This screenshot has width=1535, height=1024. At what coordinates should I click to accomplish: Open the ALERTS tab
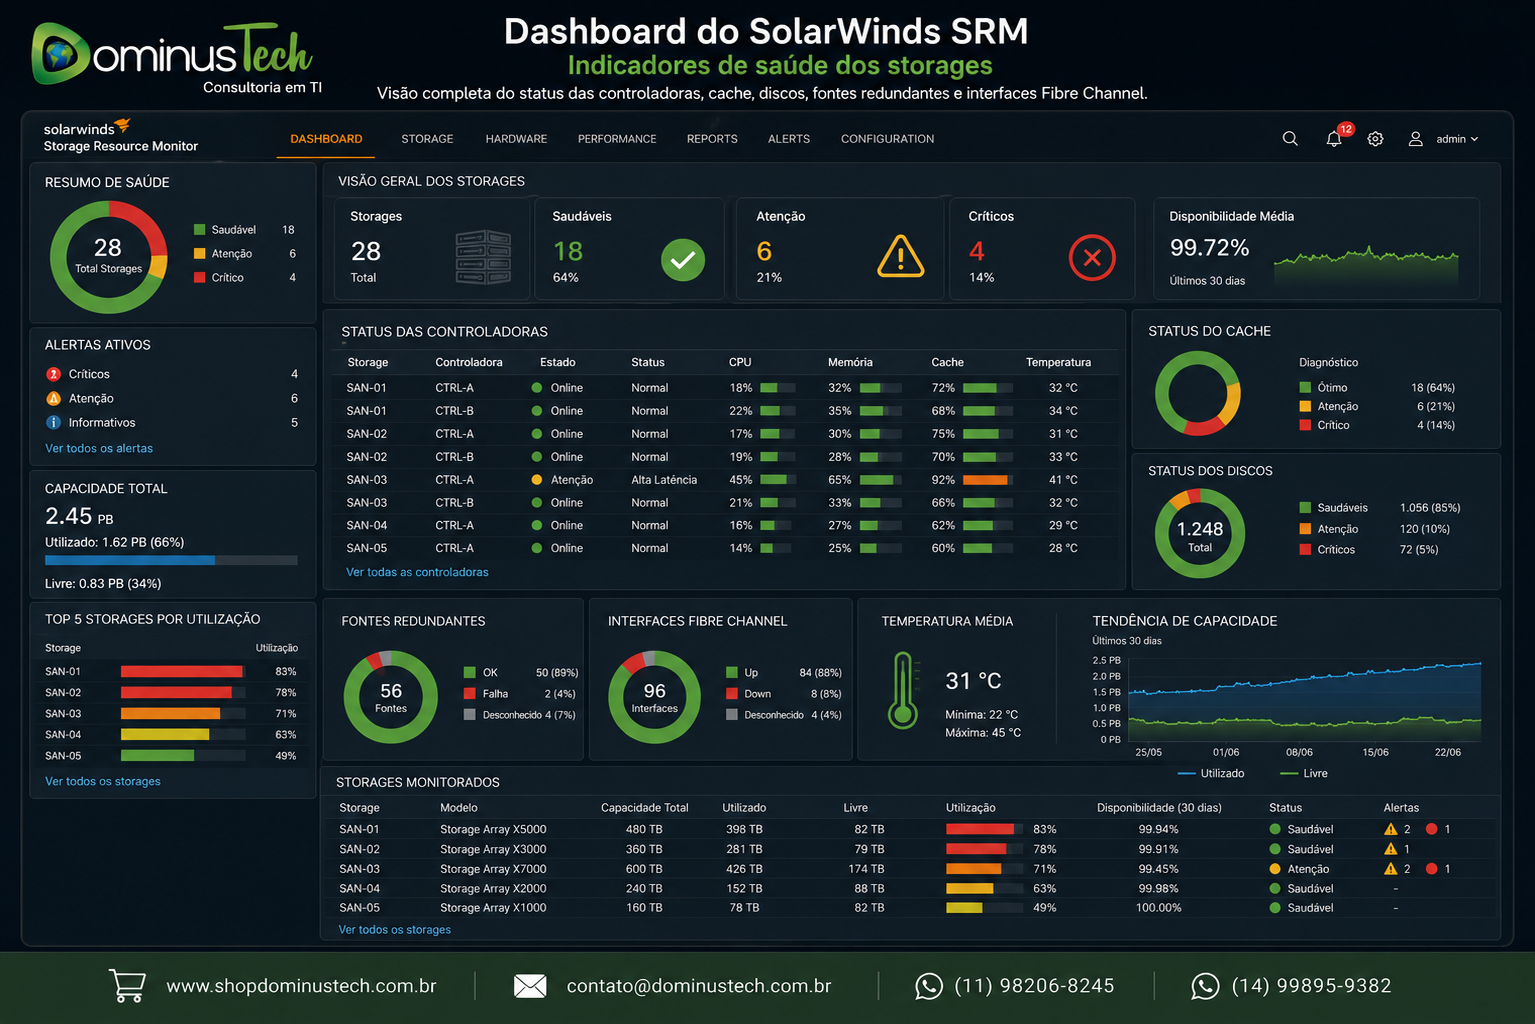click(x=789, y=139)
